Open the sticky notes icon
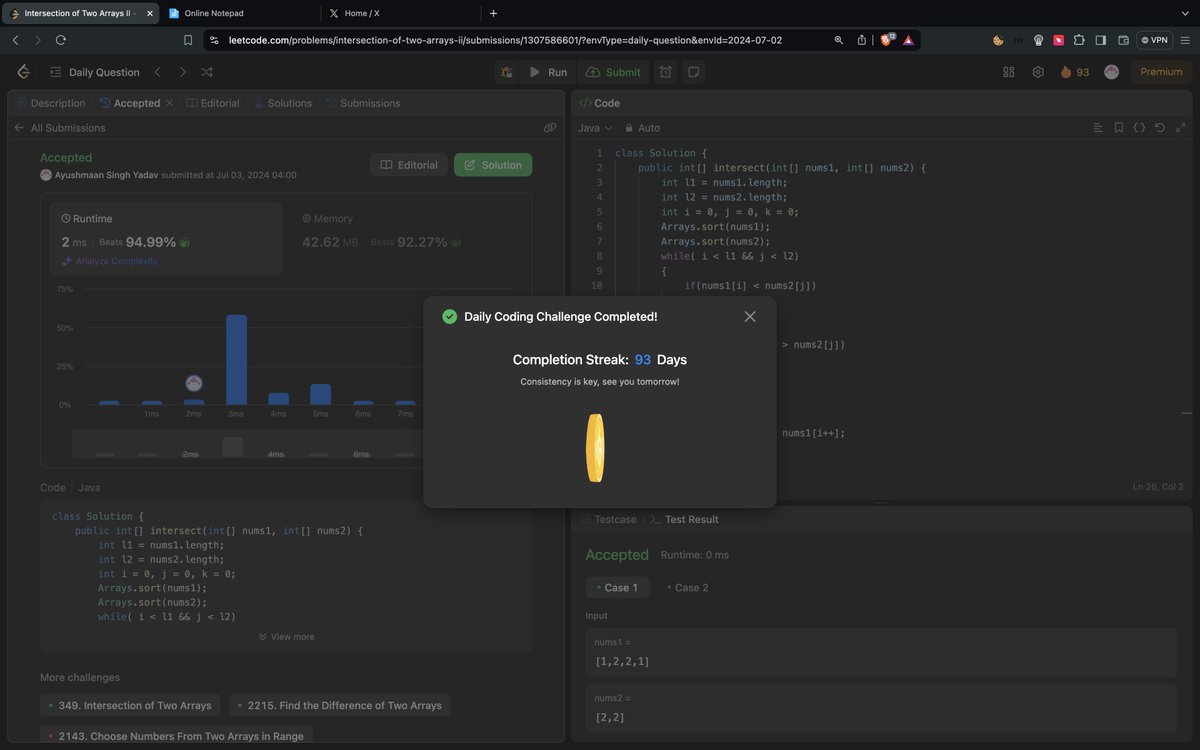Screen dimensions: 1200x750 [693, 72]
